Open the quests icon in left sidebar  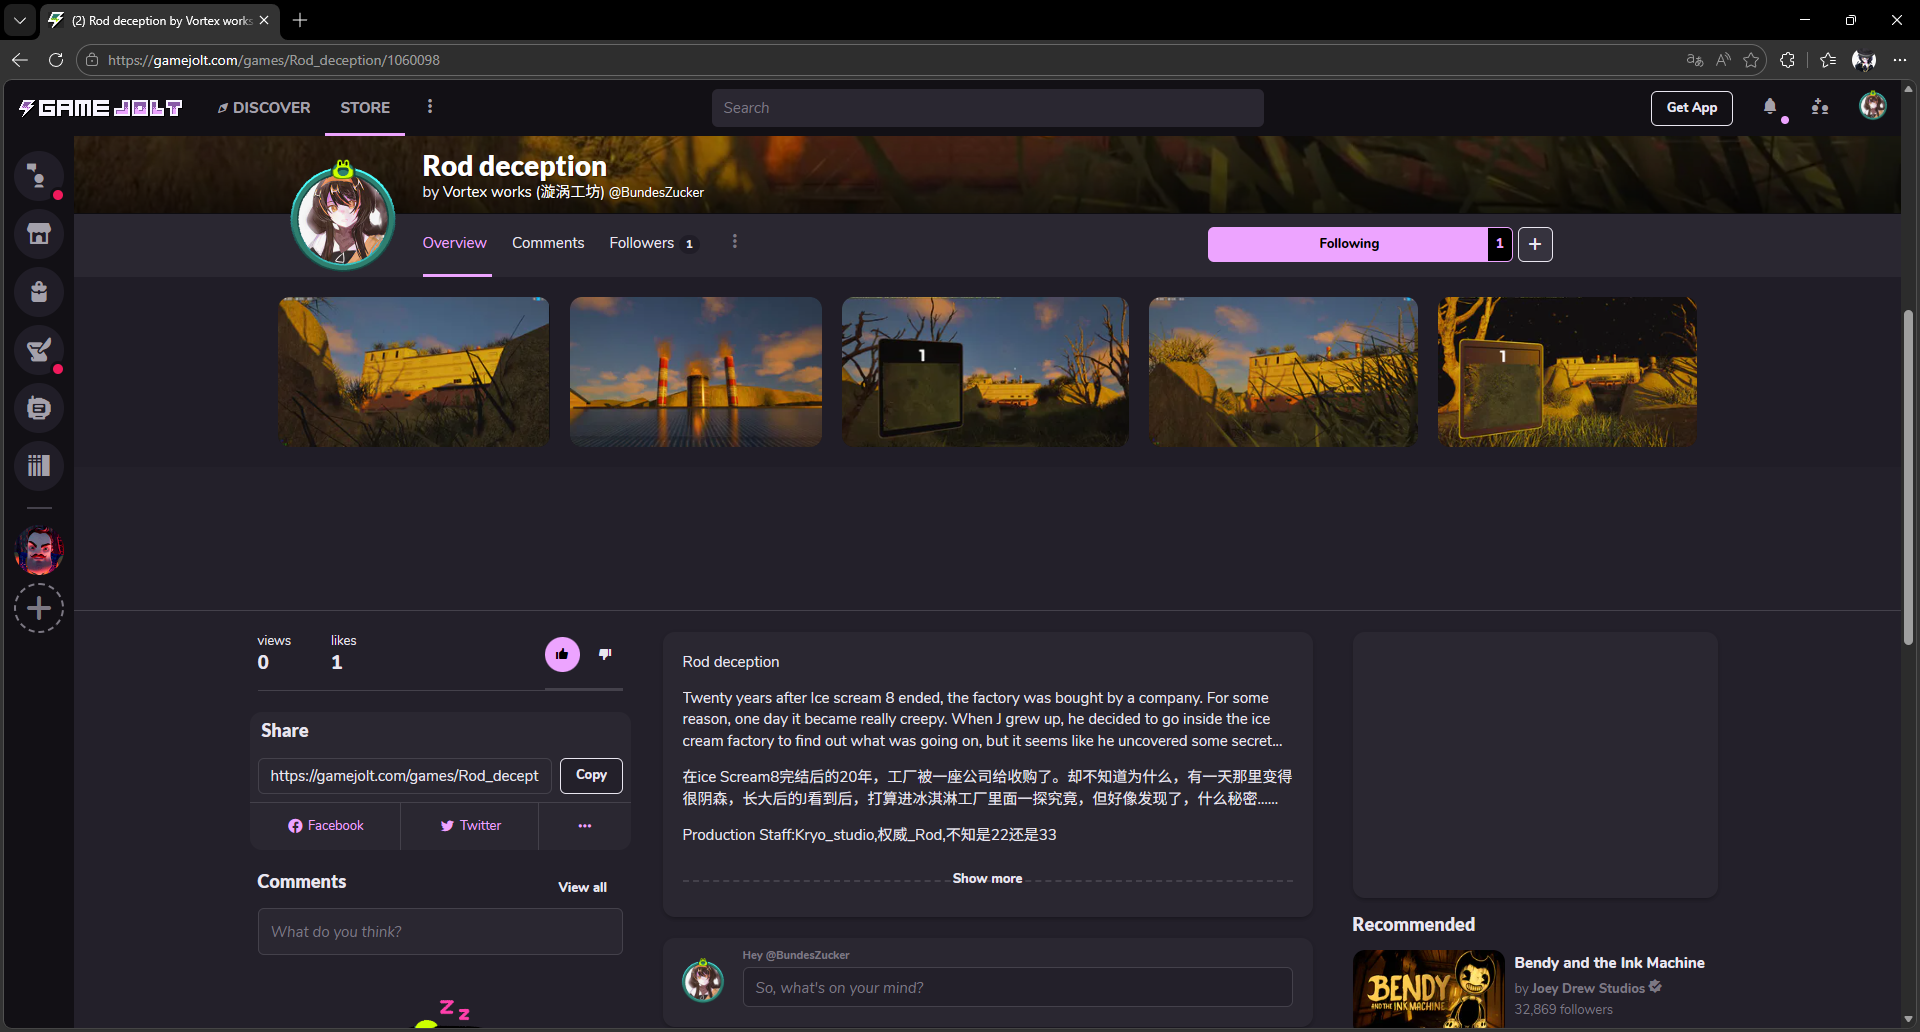tap(39, 350)
